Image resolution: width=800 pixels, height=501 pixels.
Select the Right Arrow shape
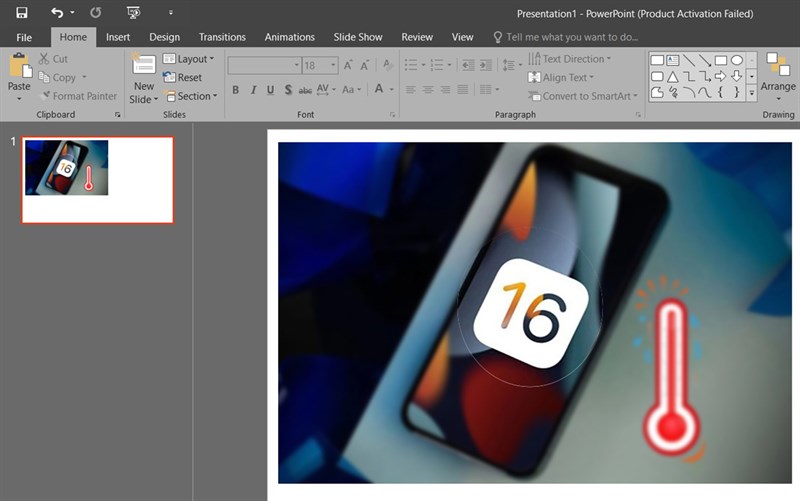pos(720,77)
